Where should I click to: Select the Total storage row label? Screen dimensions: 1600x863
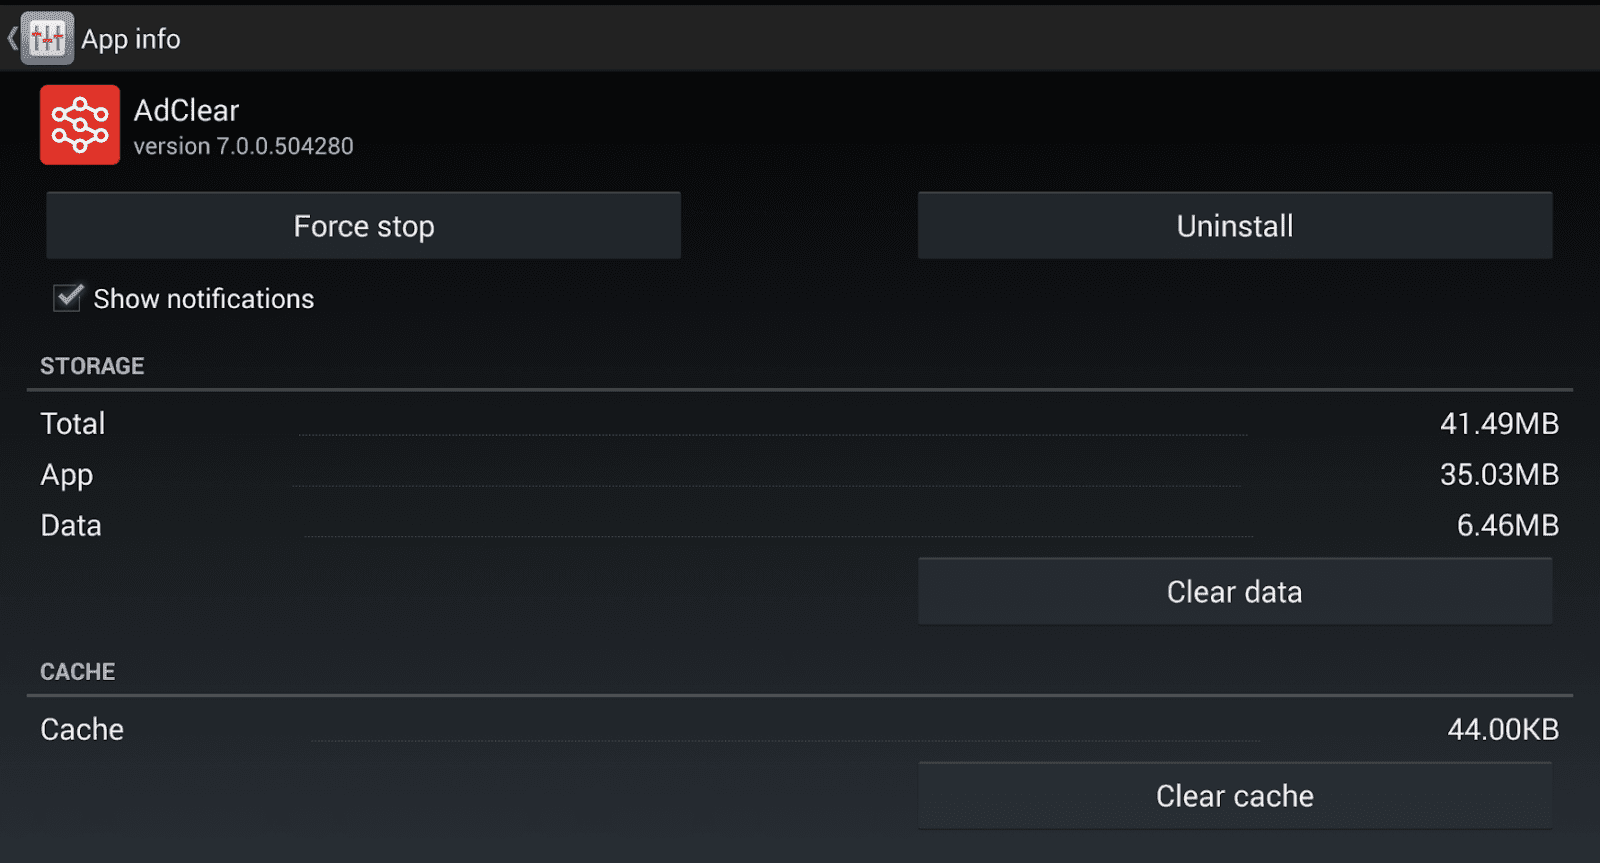[x=73, y=424]
